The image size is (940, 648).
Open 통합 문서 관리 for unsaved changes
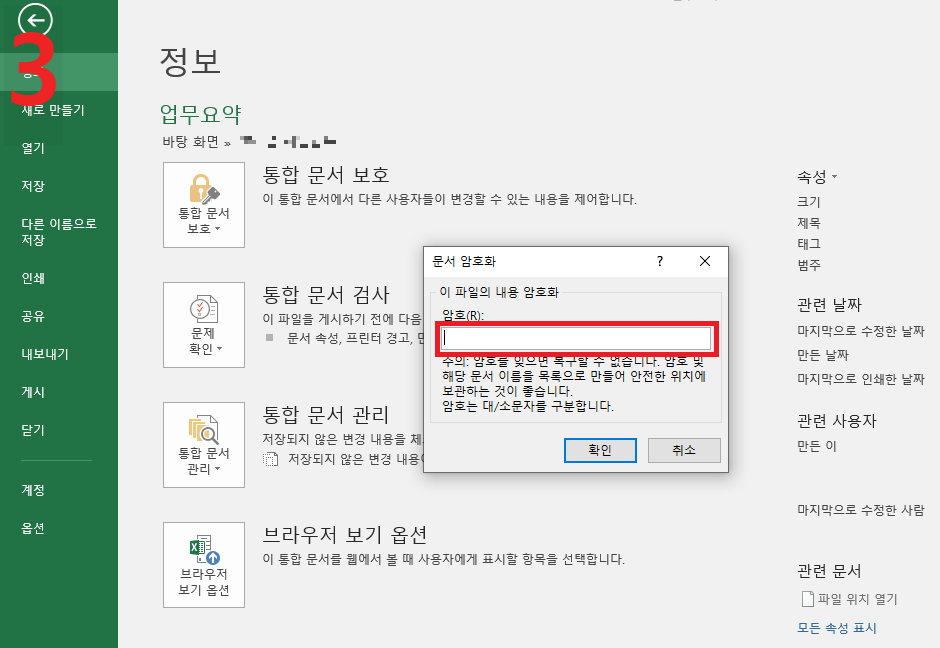point(204,445)
